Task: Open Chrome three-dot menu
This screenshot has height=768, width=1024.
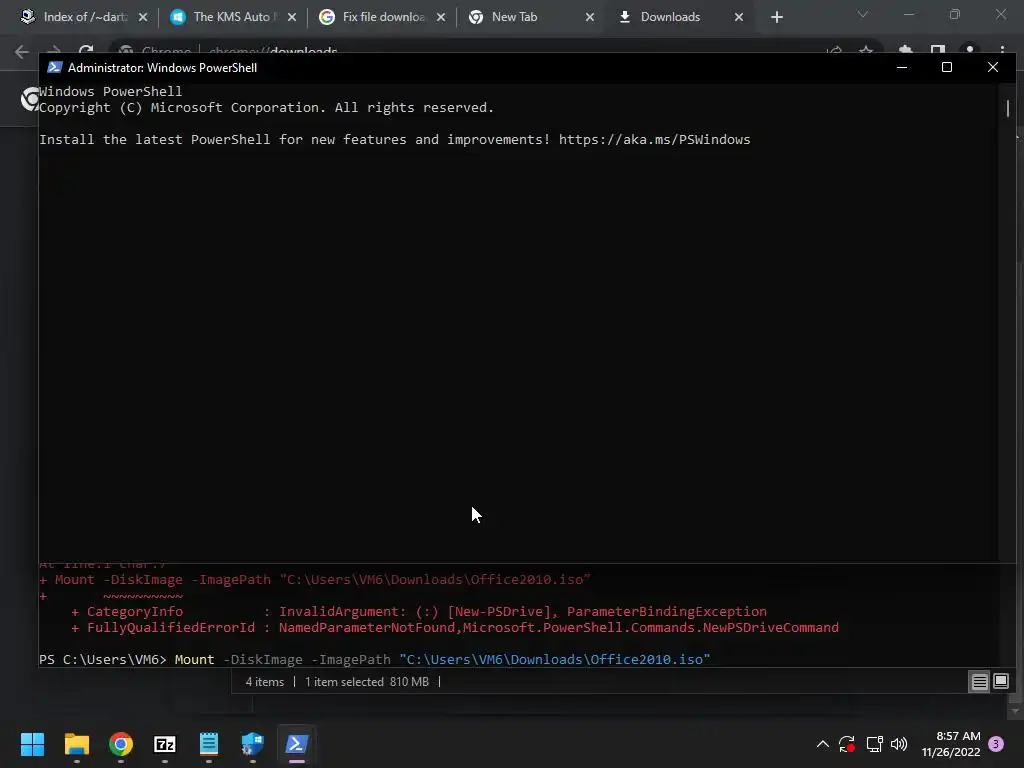Action: [x=1002, y=51]
